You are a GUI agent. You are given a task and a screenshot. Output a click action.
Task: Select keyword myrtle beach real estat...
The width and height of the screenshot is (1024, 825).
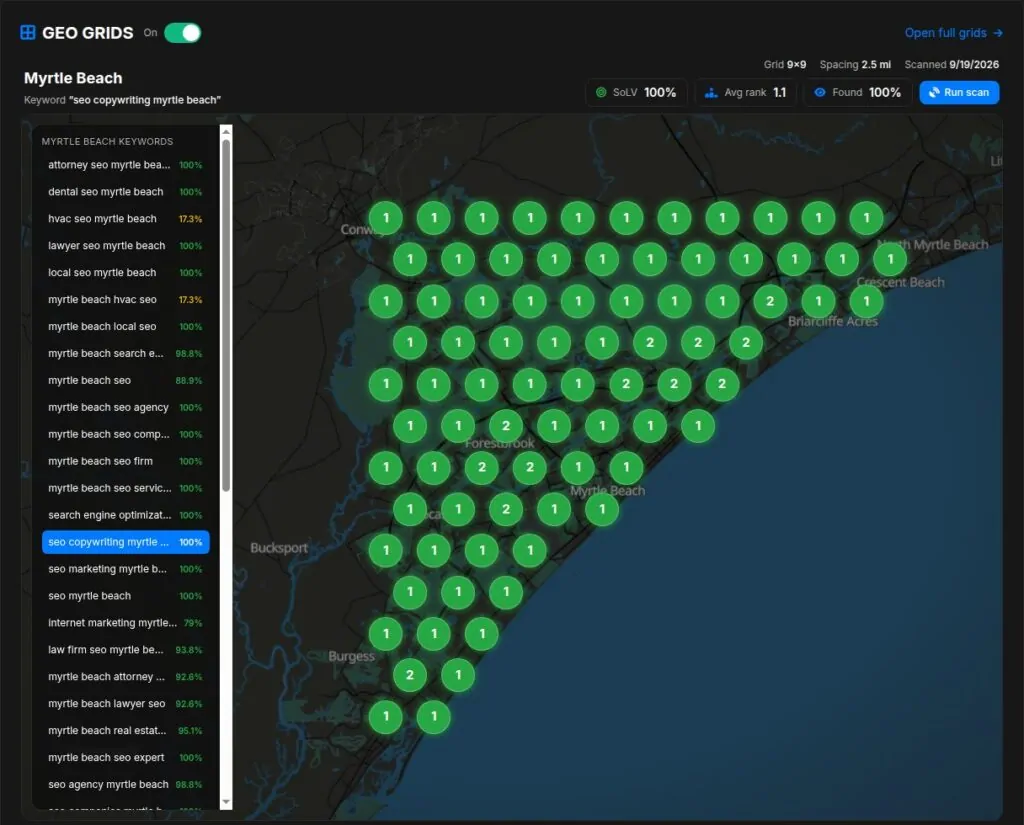(x=125, y=730)
